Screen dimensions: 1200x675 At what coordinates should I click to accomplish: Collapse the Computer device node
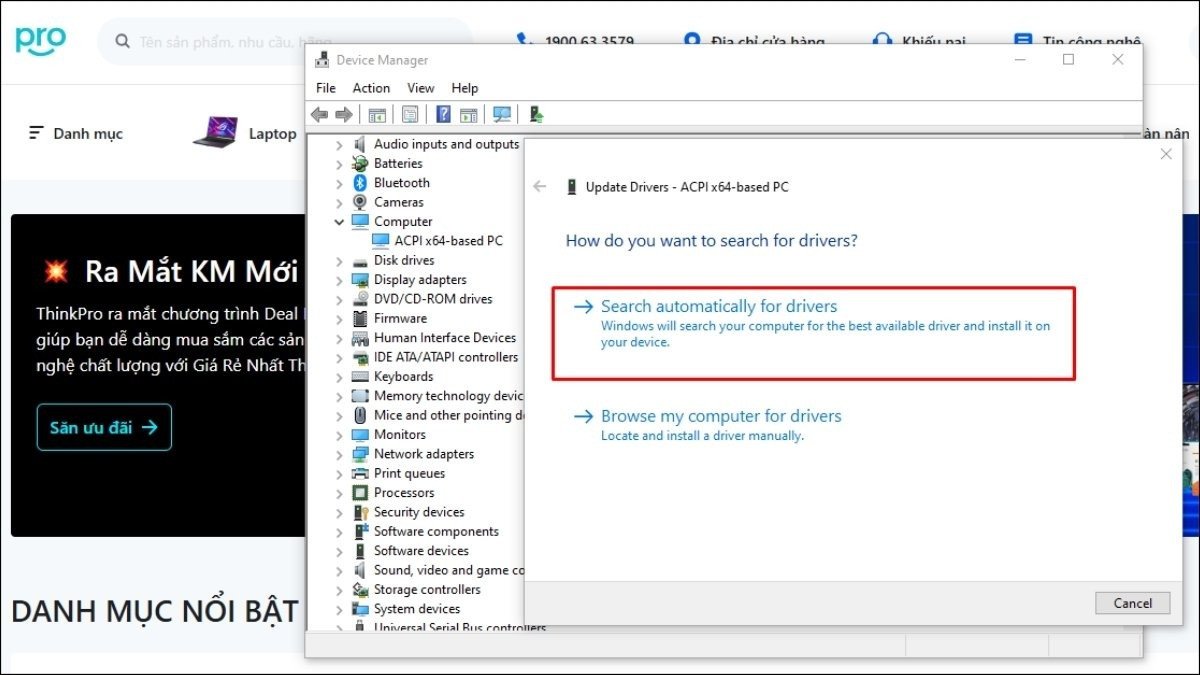340,221
